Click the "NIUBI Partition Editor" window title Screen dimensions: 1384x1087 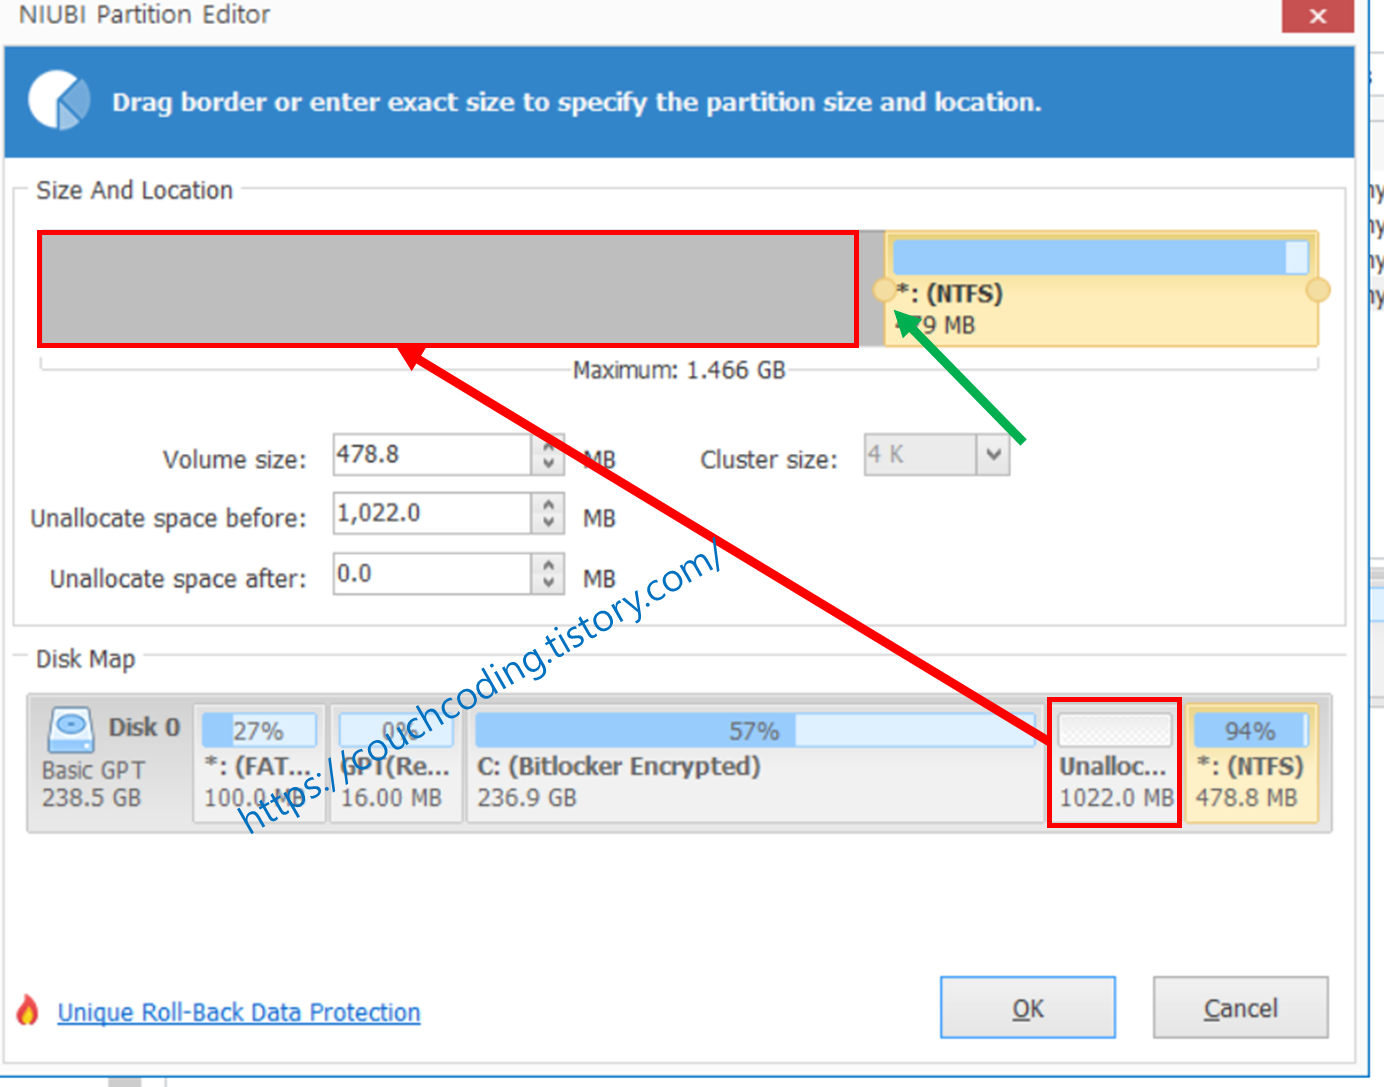tap(145, 15)
